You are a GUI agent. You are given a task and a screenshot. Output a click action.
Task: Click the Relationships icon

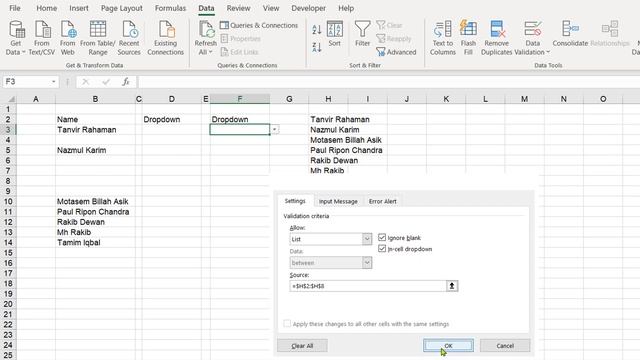click(610, 30)
